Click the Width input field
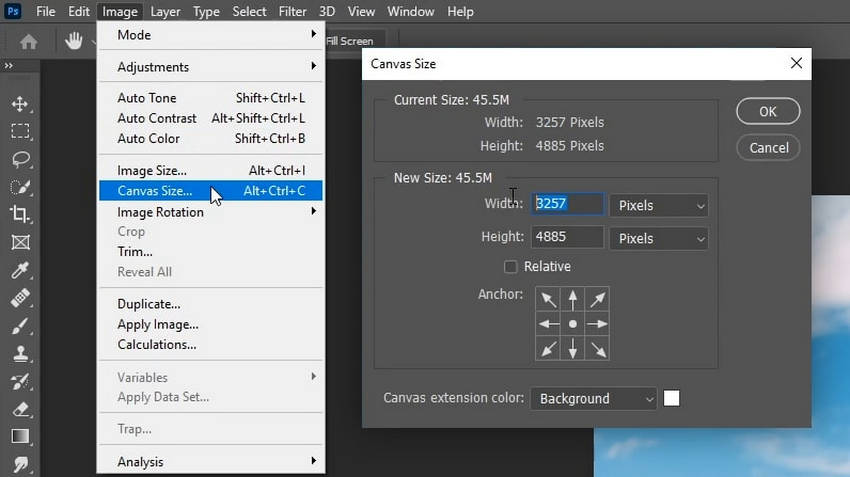850x477 pixels. tap(567, 204)
